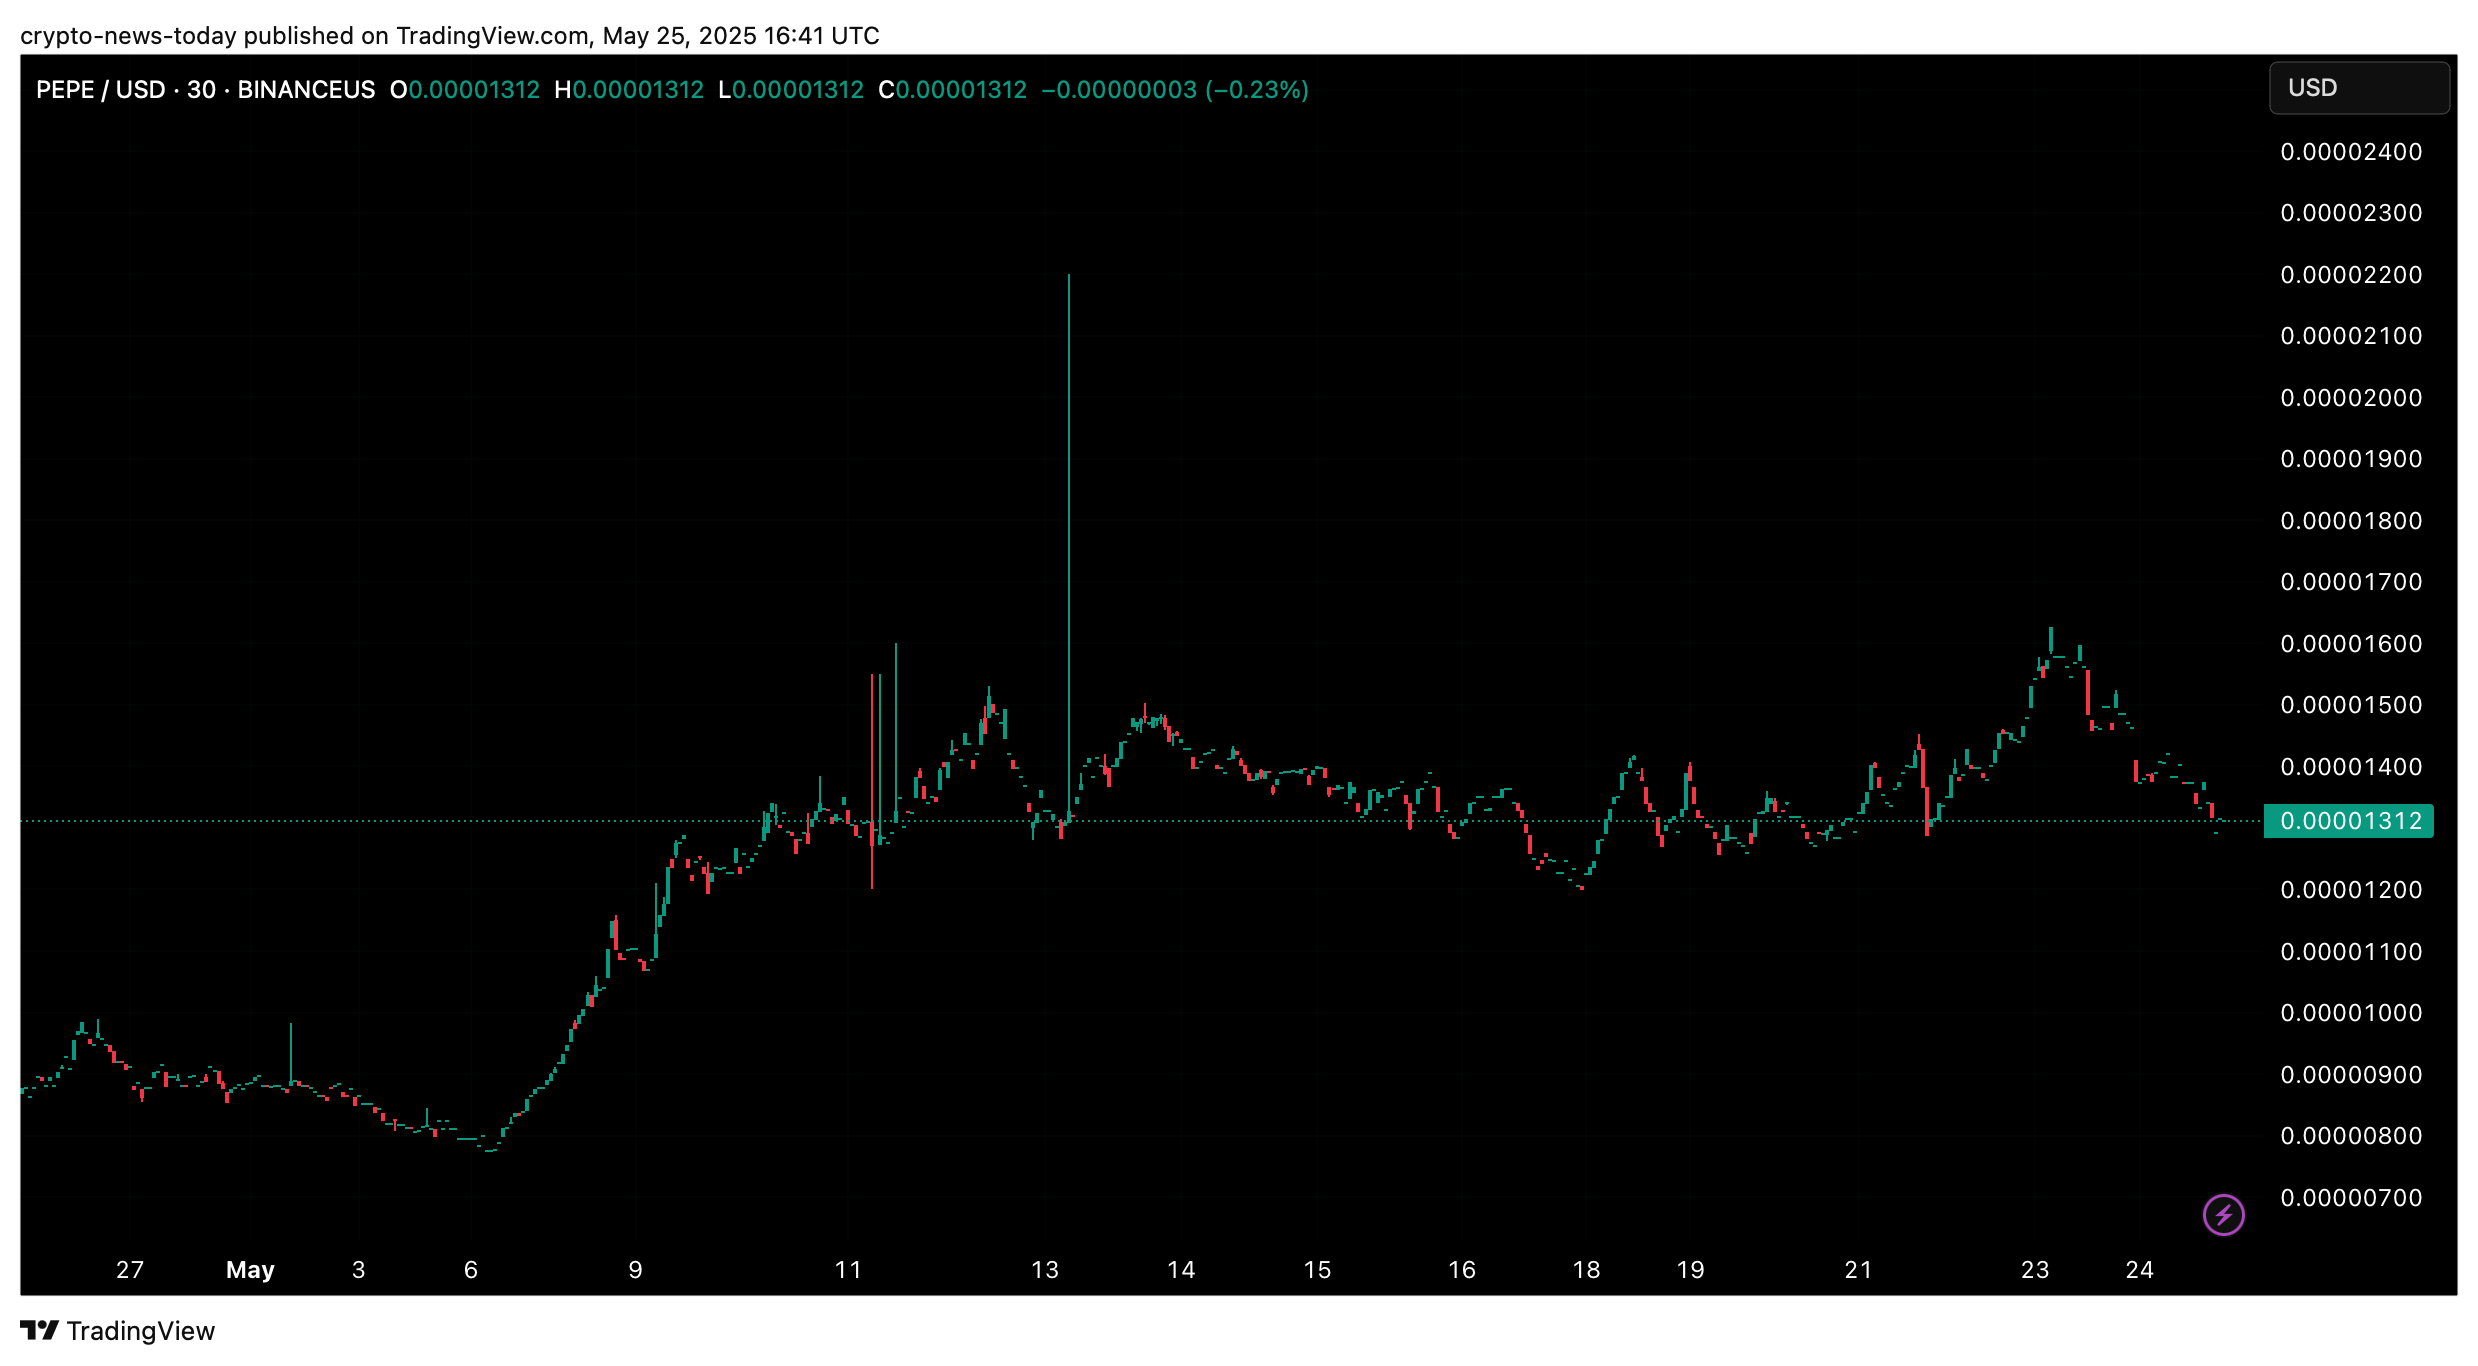This screenshot has width=2478, height=1366.
Task: Click the 0.00001100 price axis label
Action: coord(2351,952)
